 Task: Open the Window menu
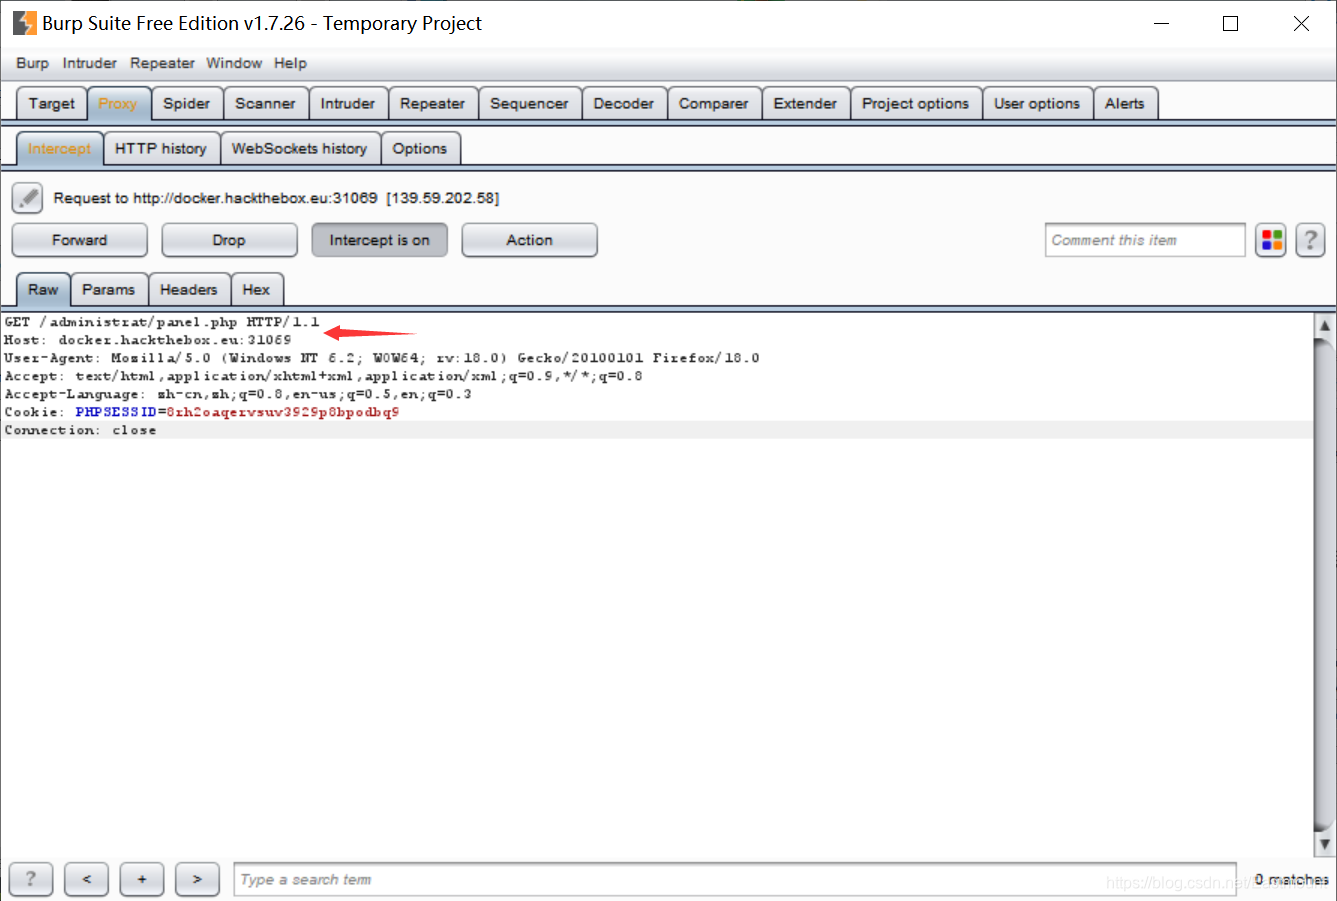point(234,63)
